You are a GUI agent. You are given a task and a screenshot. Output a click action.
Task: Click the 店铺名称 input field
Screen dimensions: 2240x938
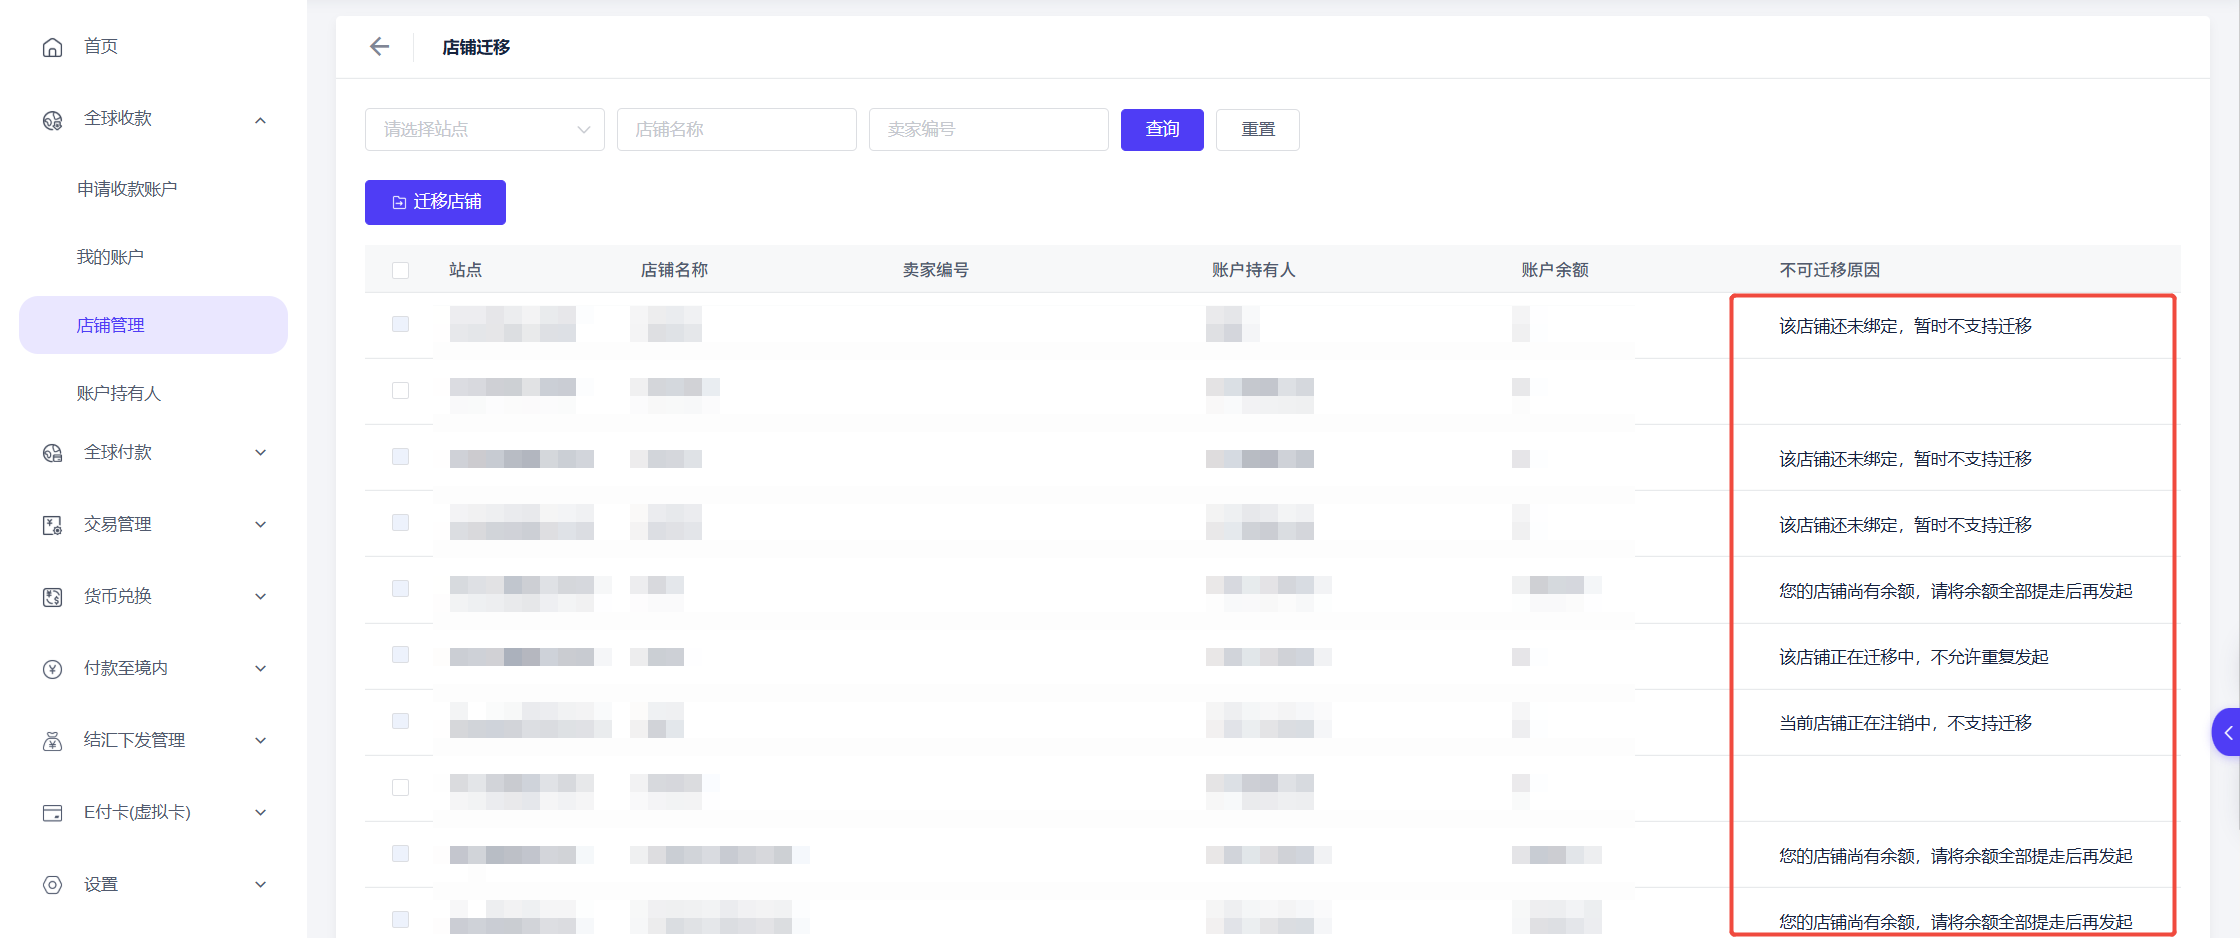[x=737, y=130]
